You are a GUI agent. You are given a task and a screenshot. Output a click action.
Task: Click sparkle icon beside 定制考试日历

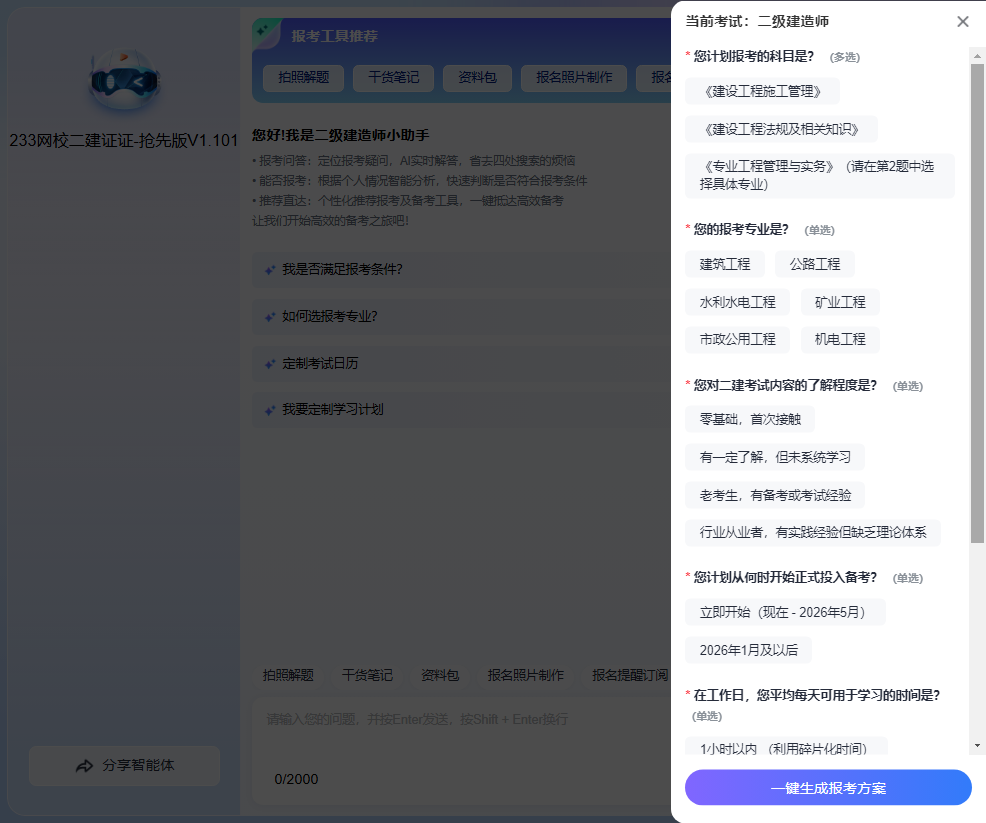point(269,364)
